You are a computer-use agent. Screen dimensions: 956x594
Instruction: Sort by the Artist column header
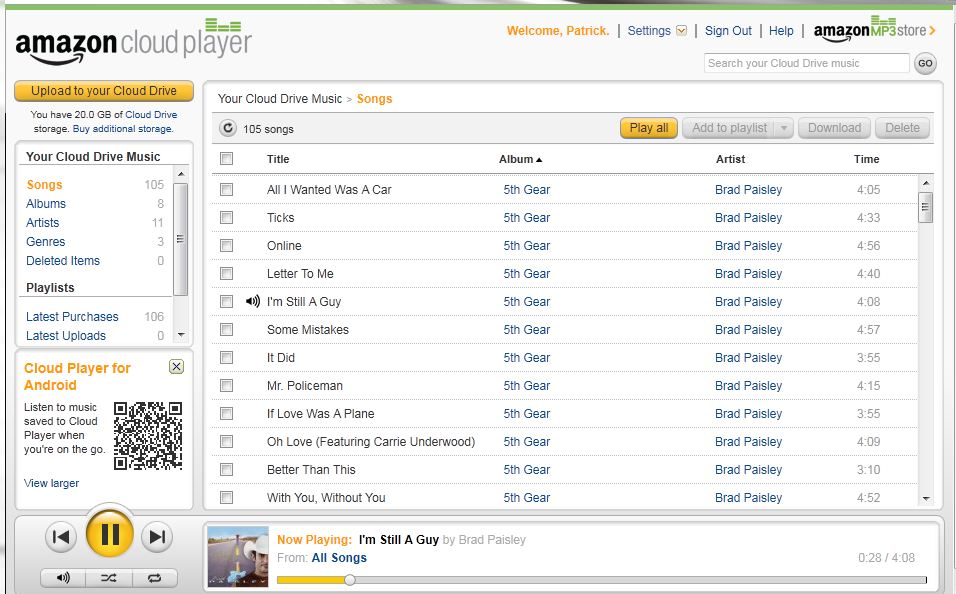pyautogui.click(x=730, y=159)
